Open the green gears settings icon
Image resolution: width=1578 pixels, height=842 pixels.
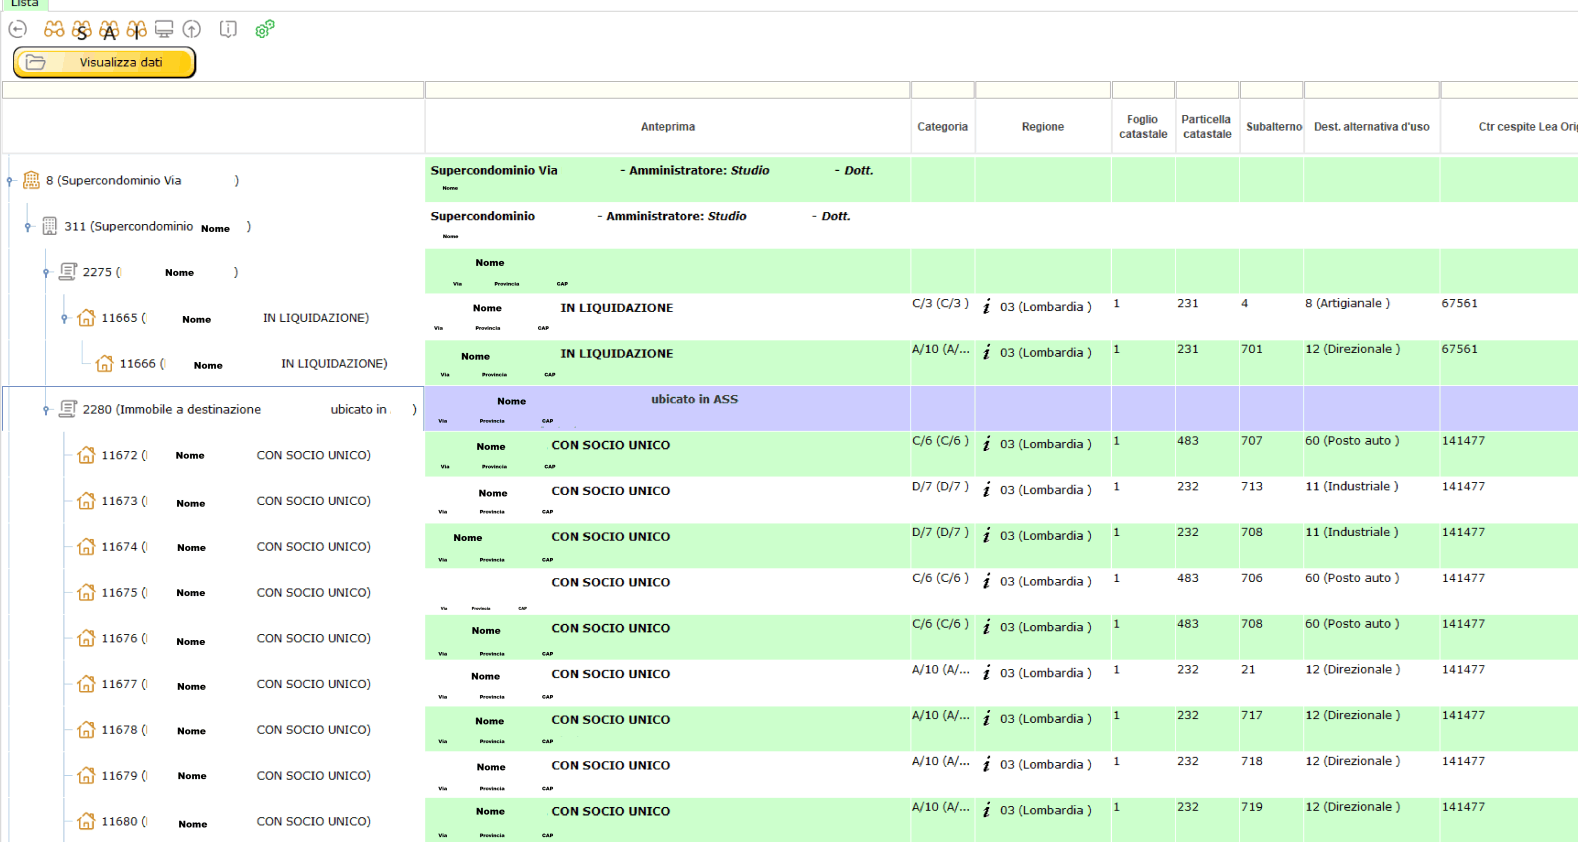pyautogui.click(x=264, y=29)
